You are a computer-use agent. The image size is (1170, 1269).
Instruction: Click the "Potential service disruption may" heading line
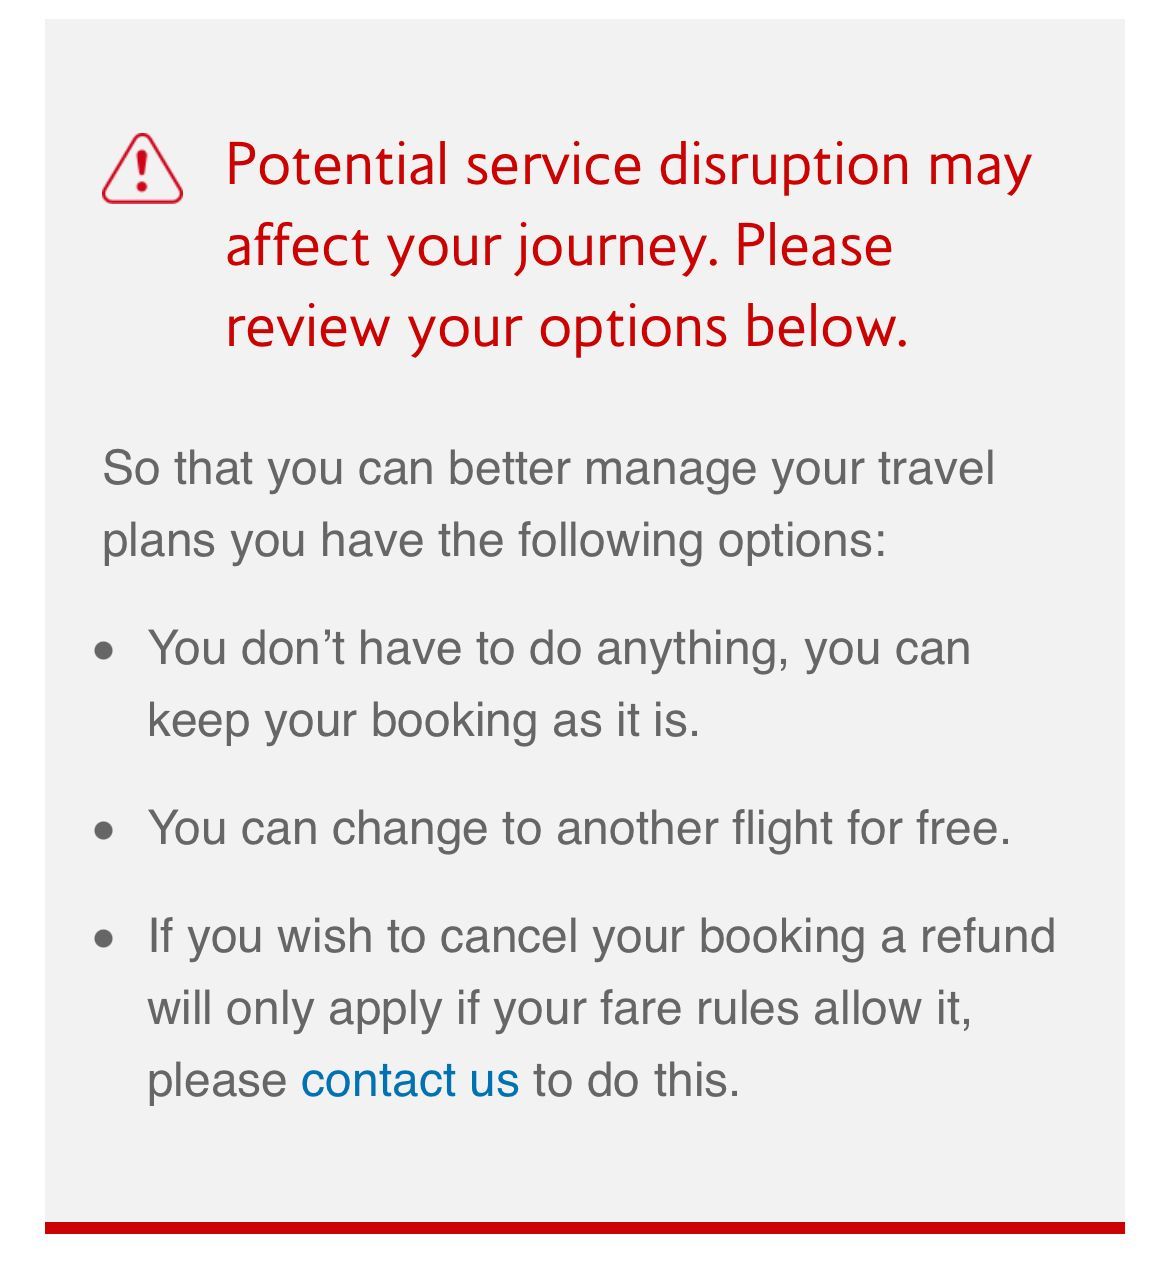(x=628, y=165)
